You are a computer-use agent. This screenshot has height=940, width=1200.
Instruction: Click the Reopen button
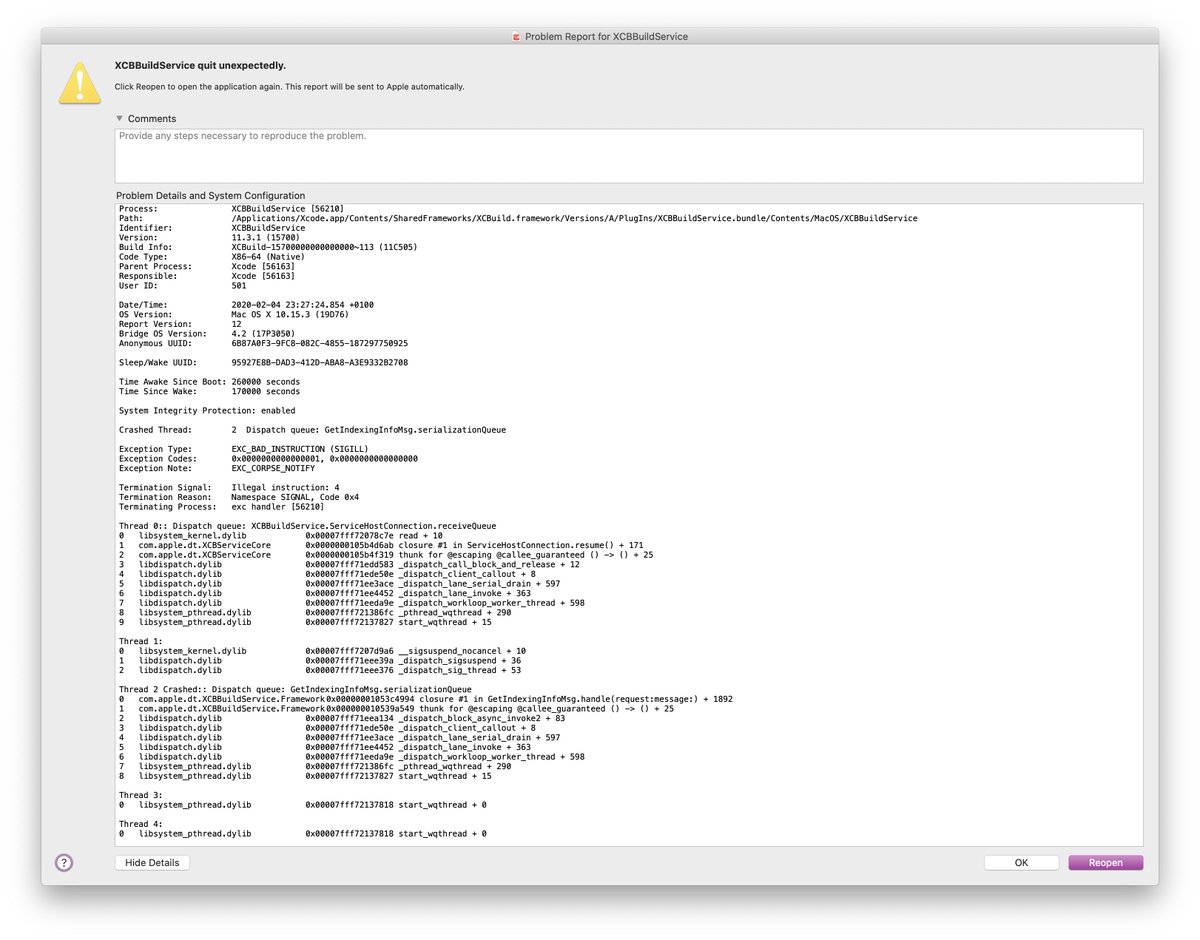pos(1105,862)
